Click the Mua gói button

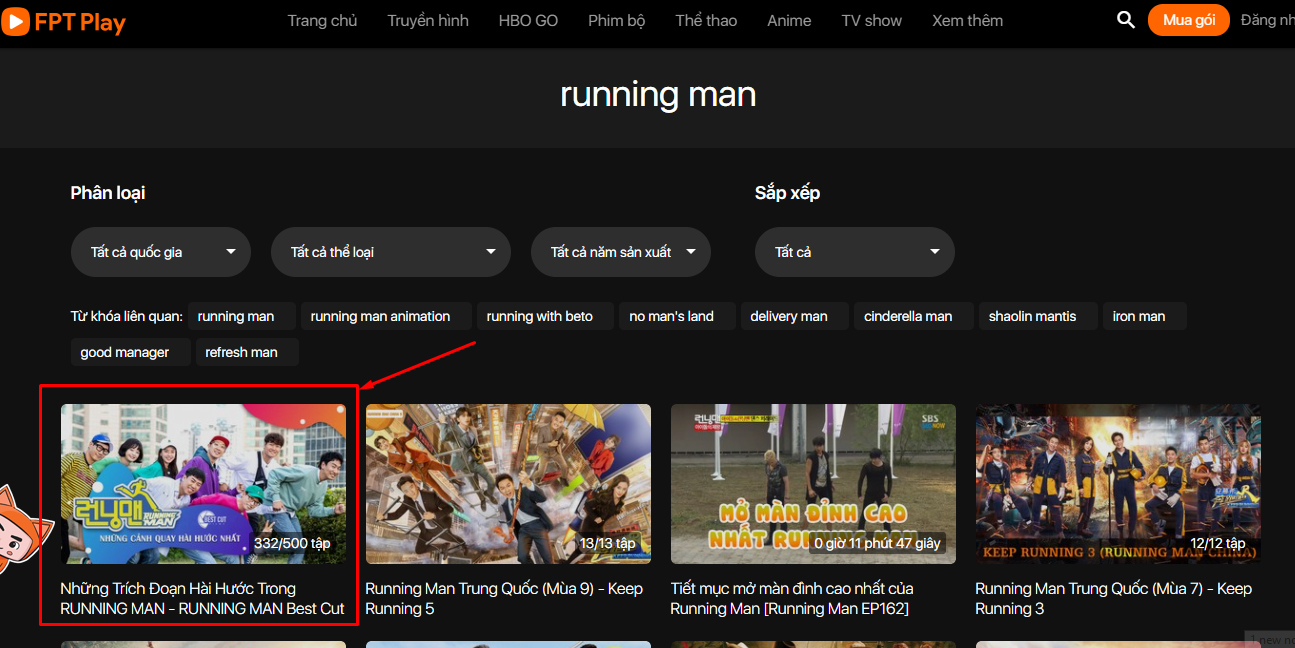point(1188,20)
